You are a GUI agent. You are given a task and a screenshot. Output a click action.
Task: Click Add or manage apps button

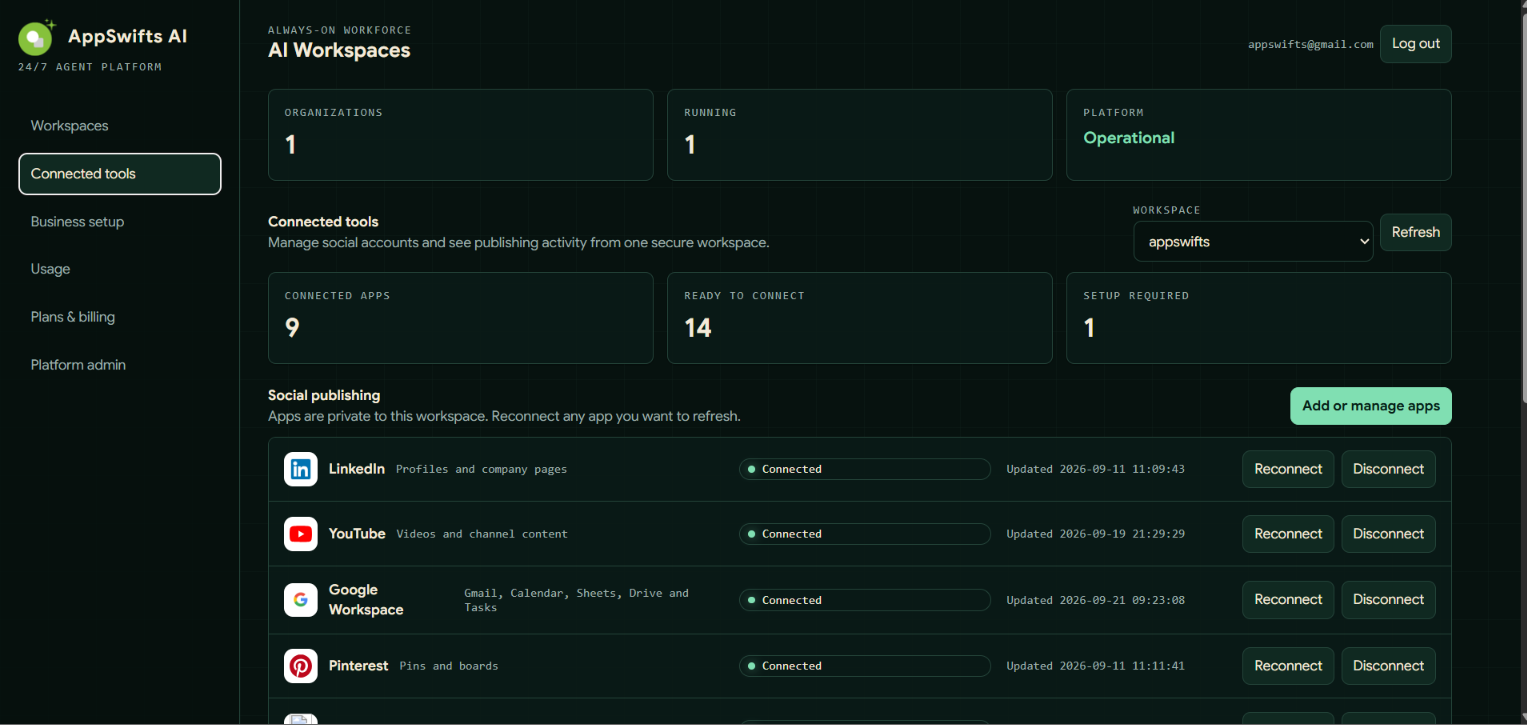point(1371,406)
